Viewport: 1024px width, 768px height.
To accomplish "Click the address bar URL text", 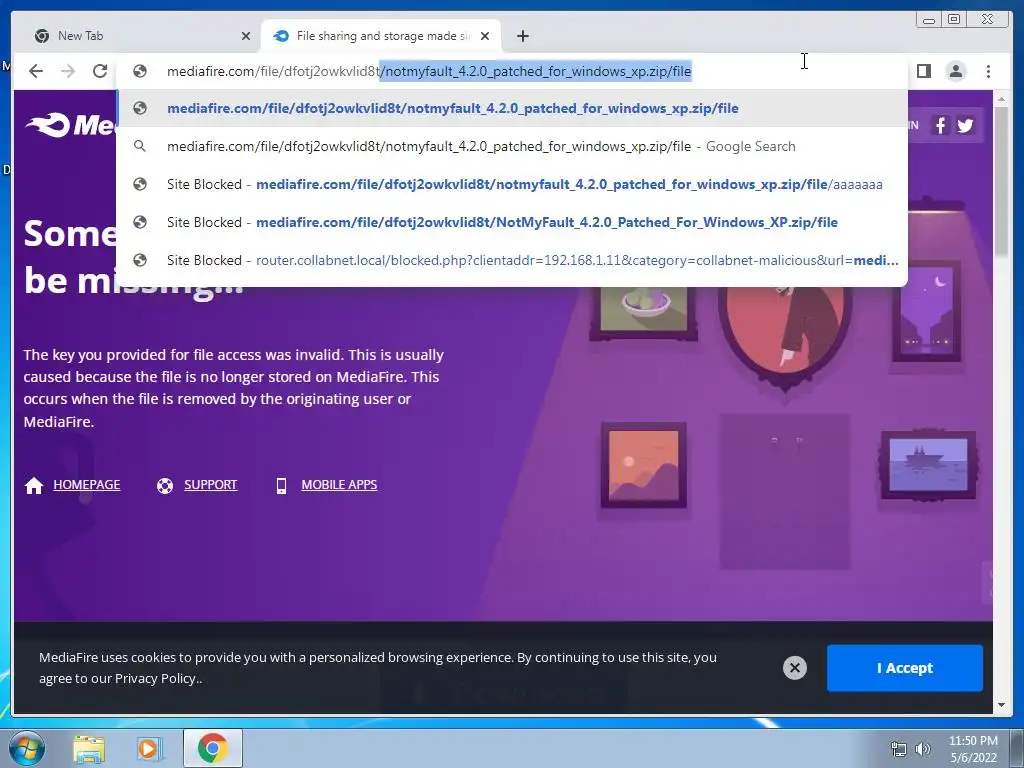I will (x=428, y=71).
